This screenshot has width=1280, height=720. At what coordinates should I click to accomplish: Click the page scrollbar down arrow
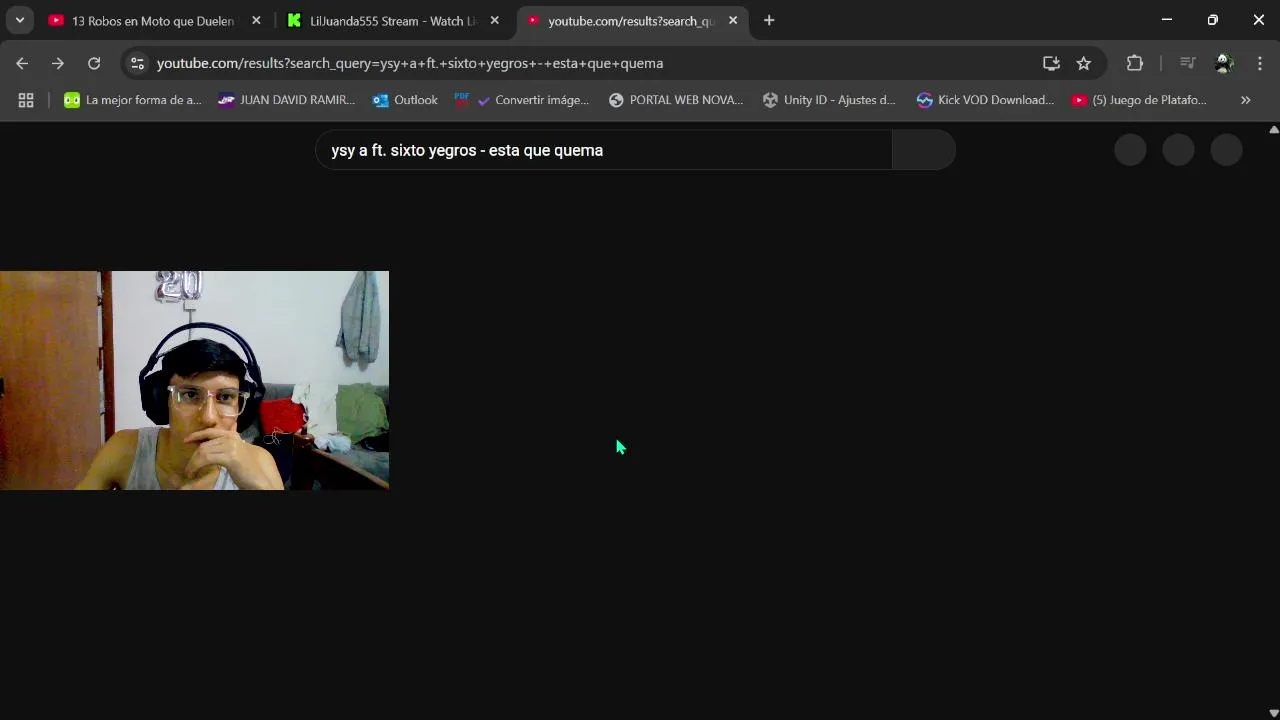pos(1273,712)
